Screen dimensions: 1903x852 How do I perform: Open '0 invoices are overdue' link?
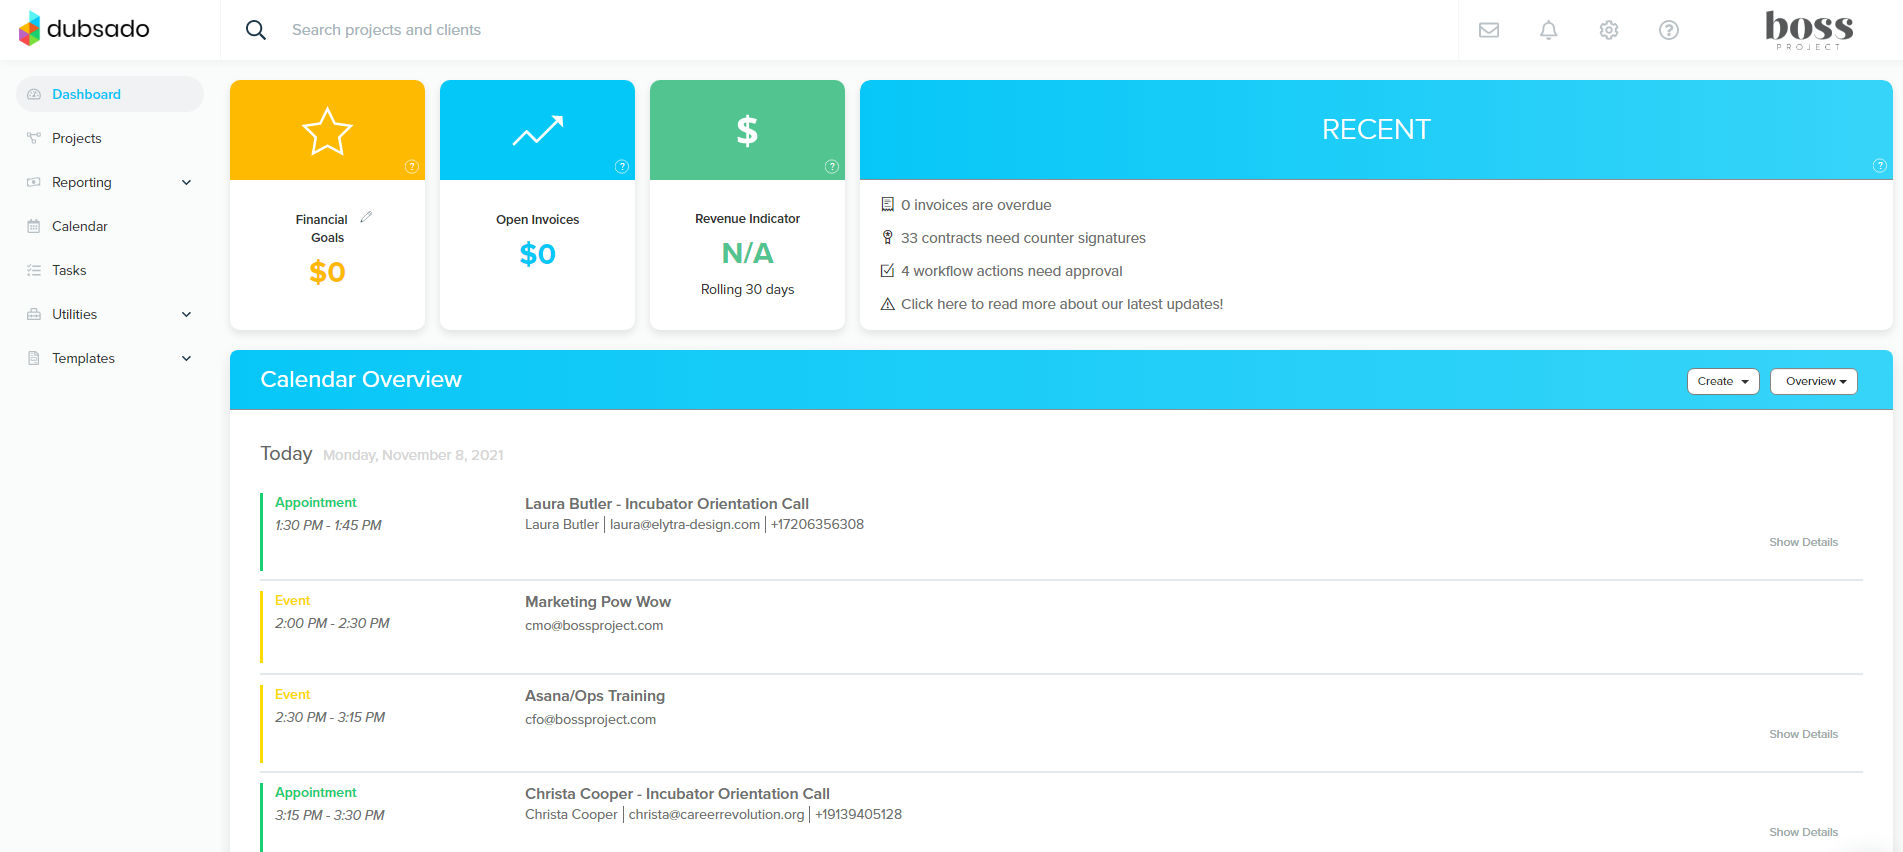(976, 205)
